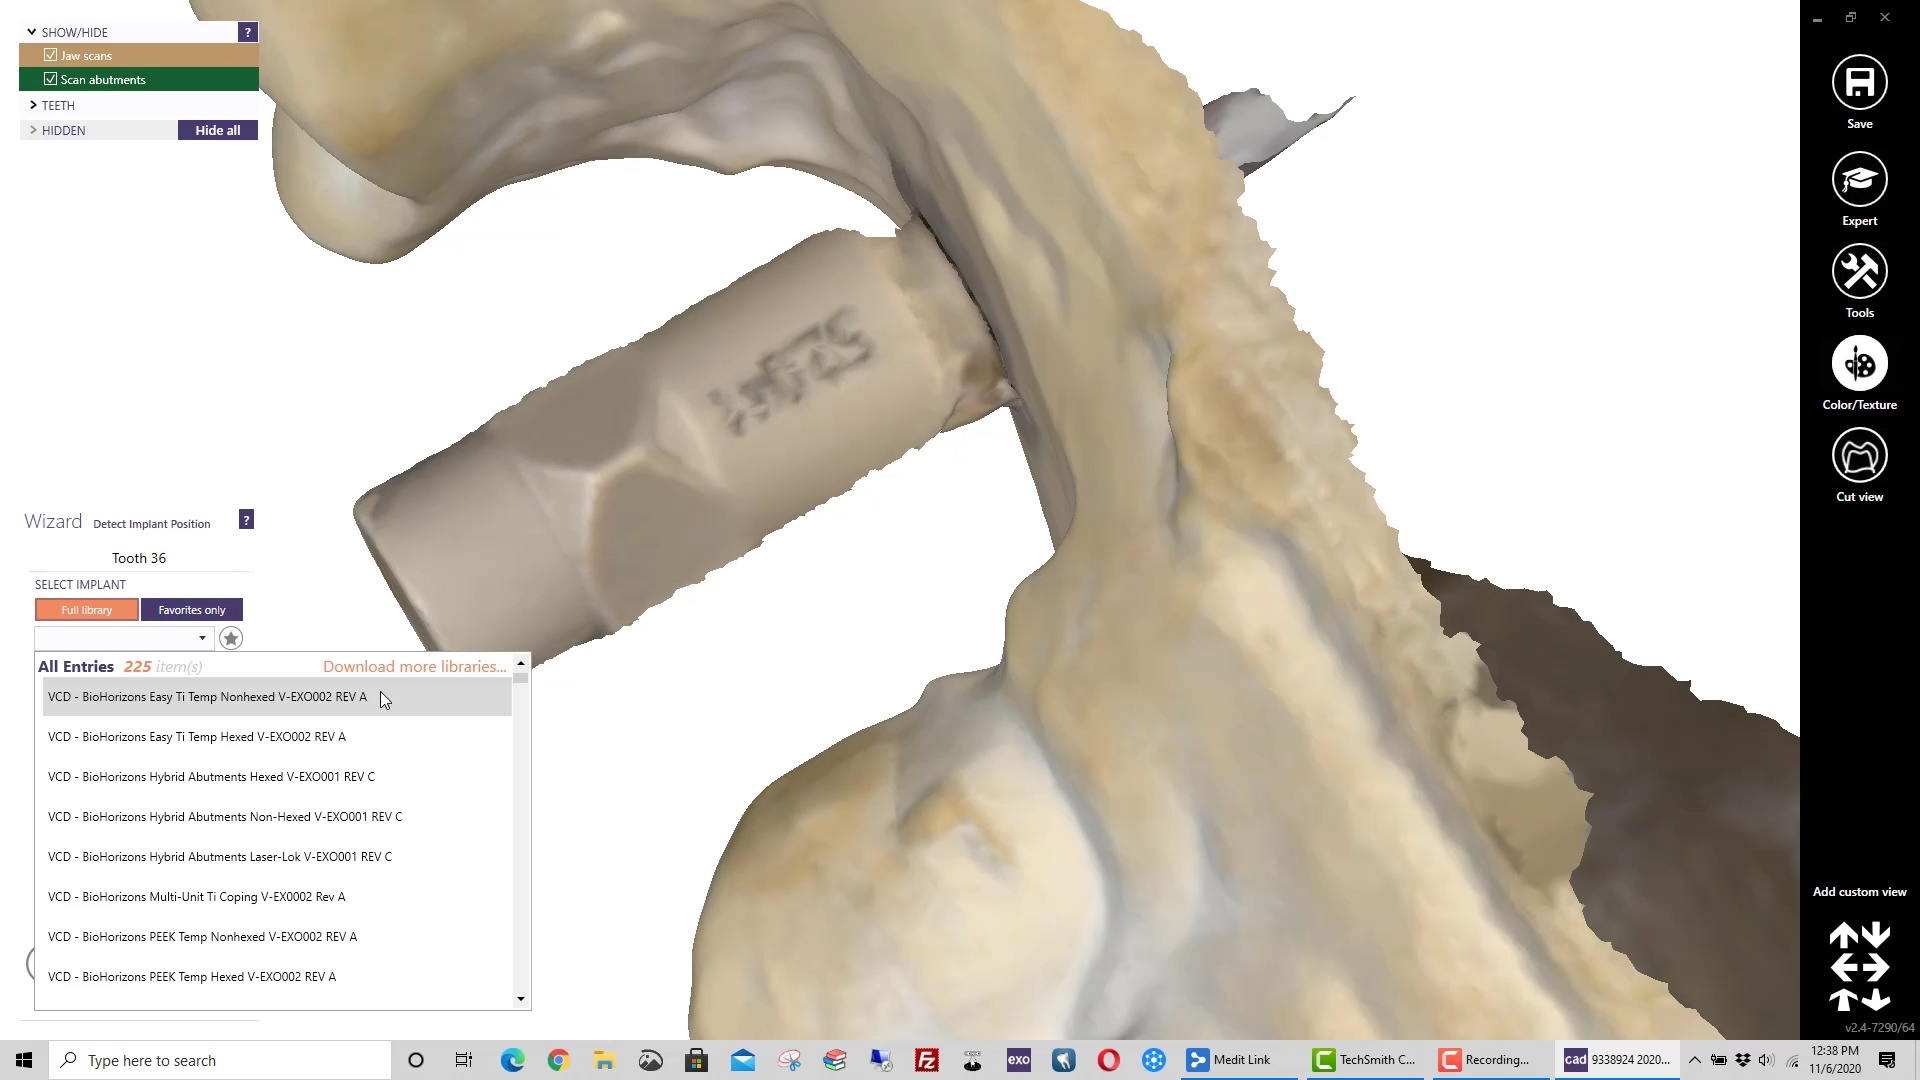Select BioHorizons Easy Ti Temp Hexed entry
The image size is (1920, 1080).
click(277, 737)
